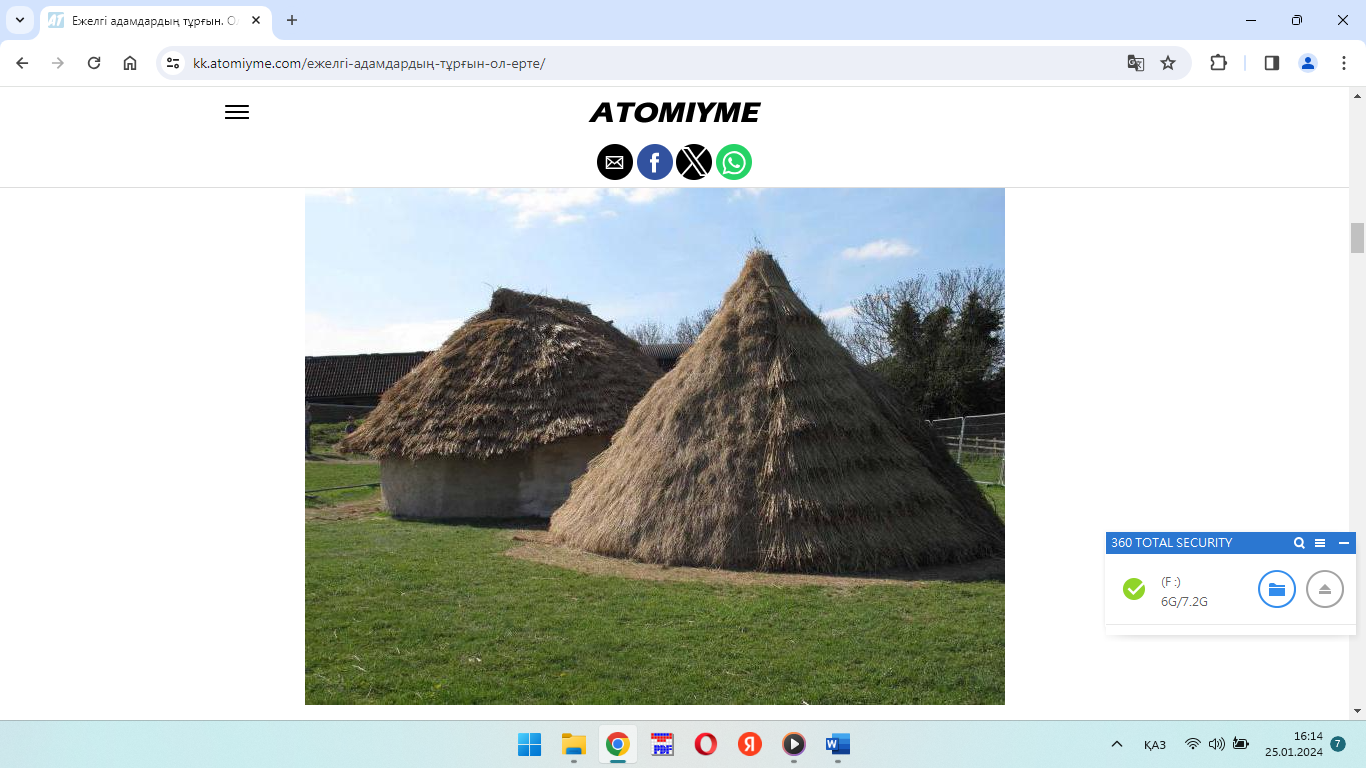The width and height of the screenshot is (1366, 768).
Task: Open File Explorer from the taskbar
Action: (573, 744)
